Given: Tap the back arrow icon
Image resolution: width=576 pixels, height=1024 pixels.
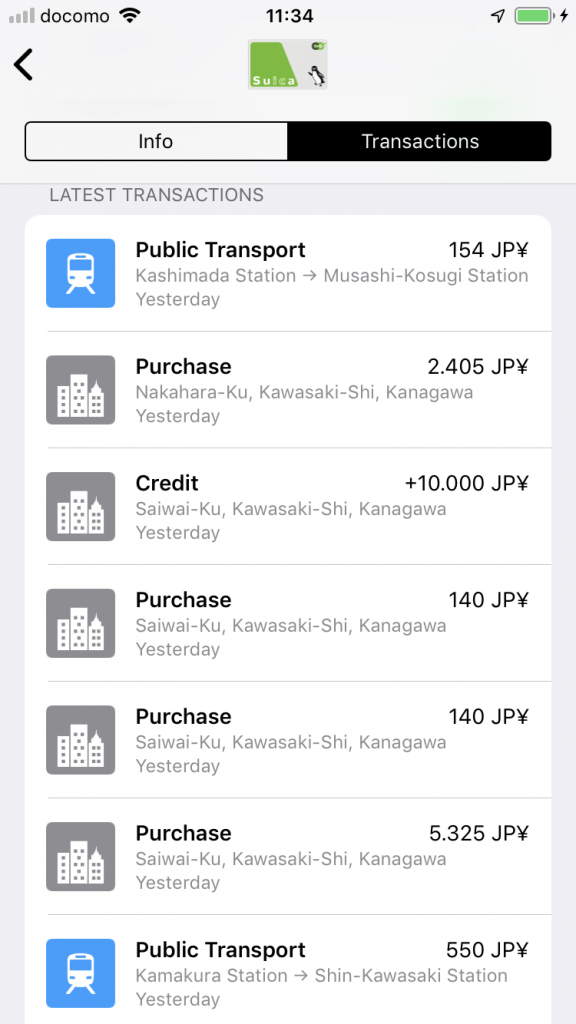Looking at the screenshot, I should pyautogui.click(x=24, y=65).
